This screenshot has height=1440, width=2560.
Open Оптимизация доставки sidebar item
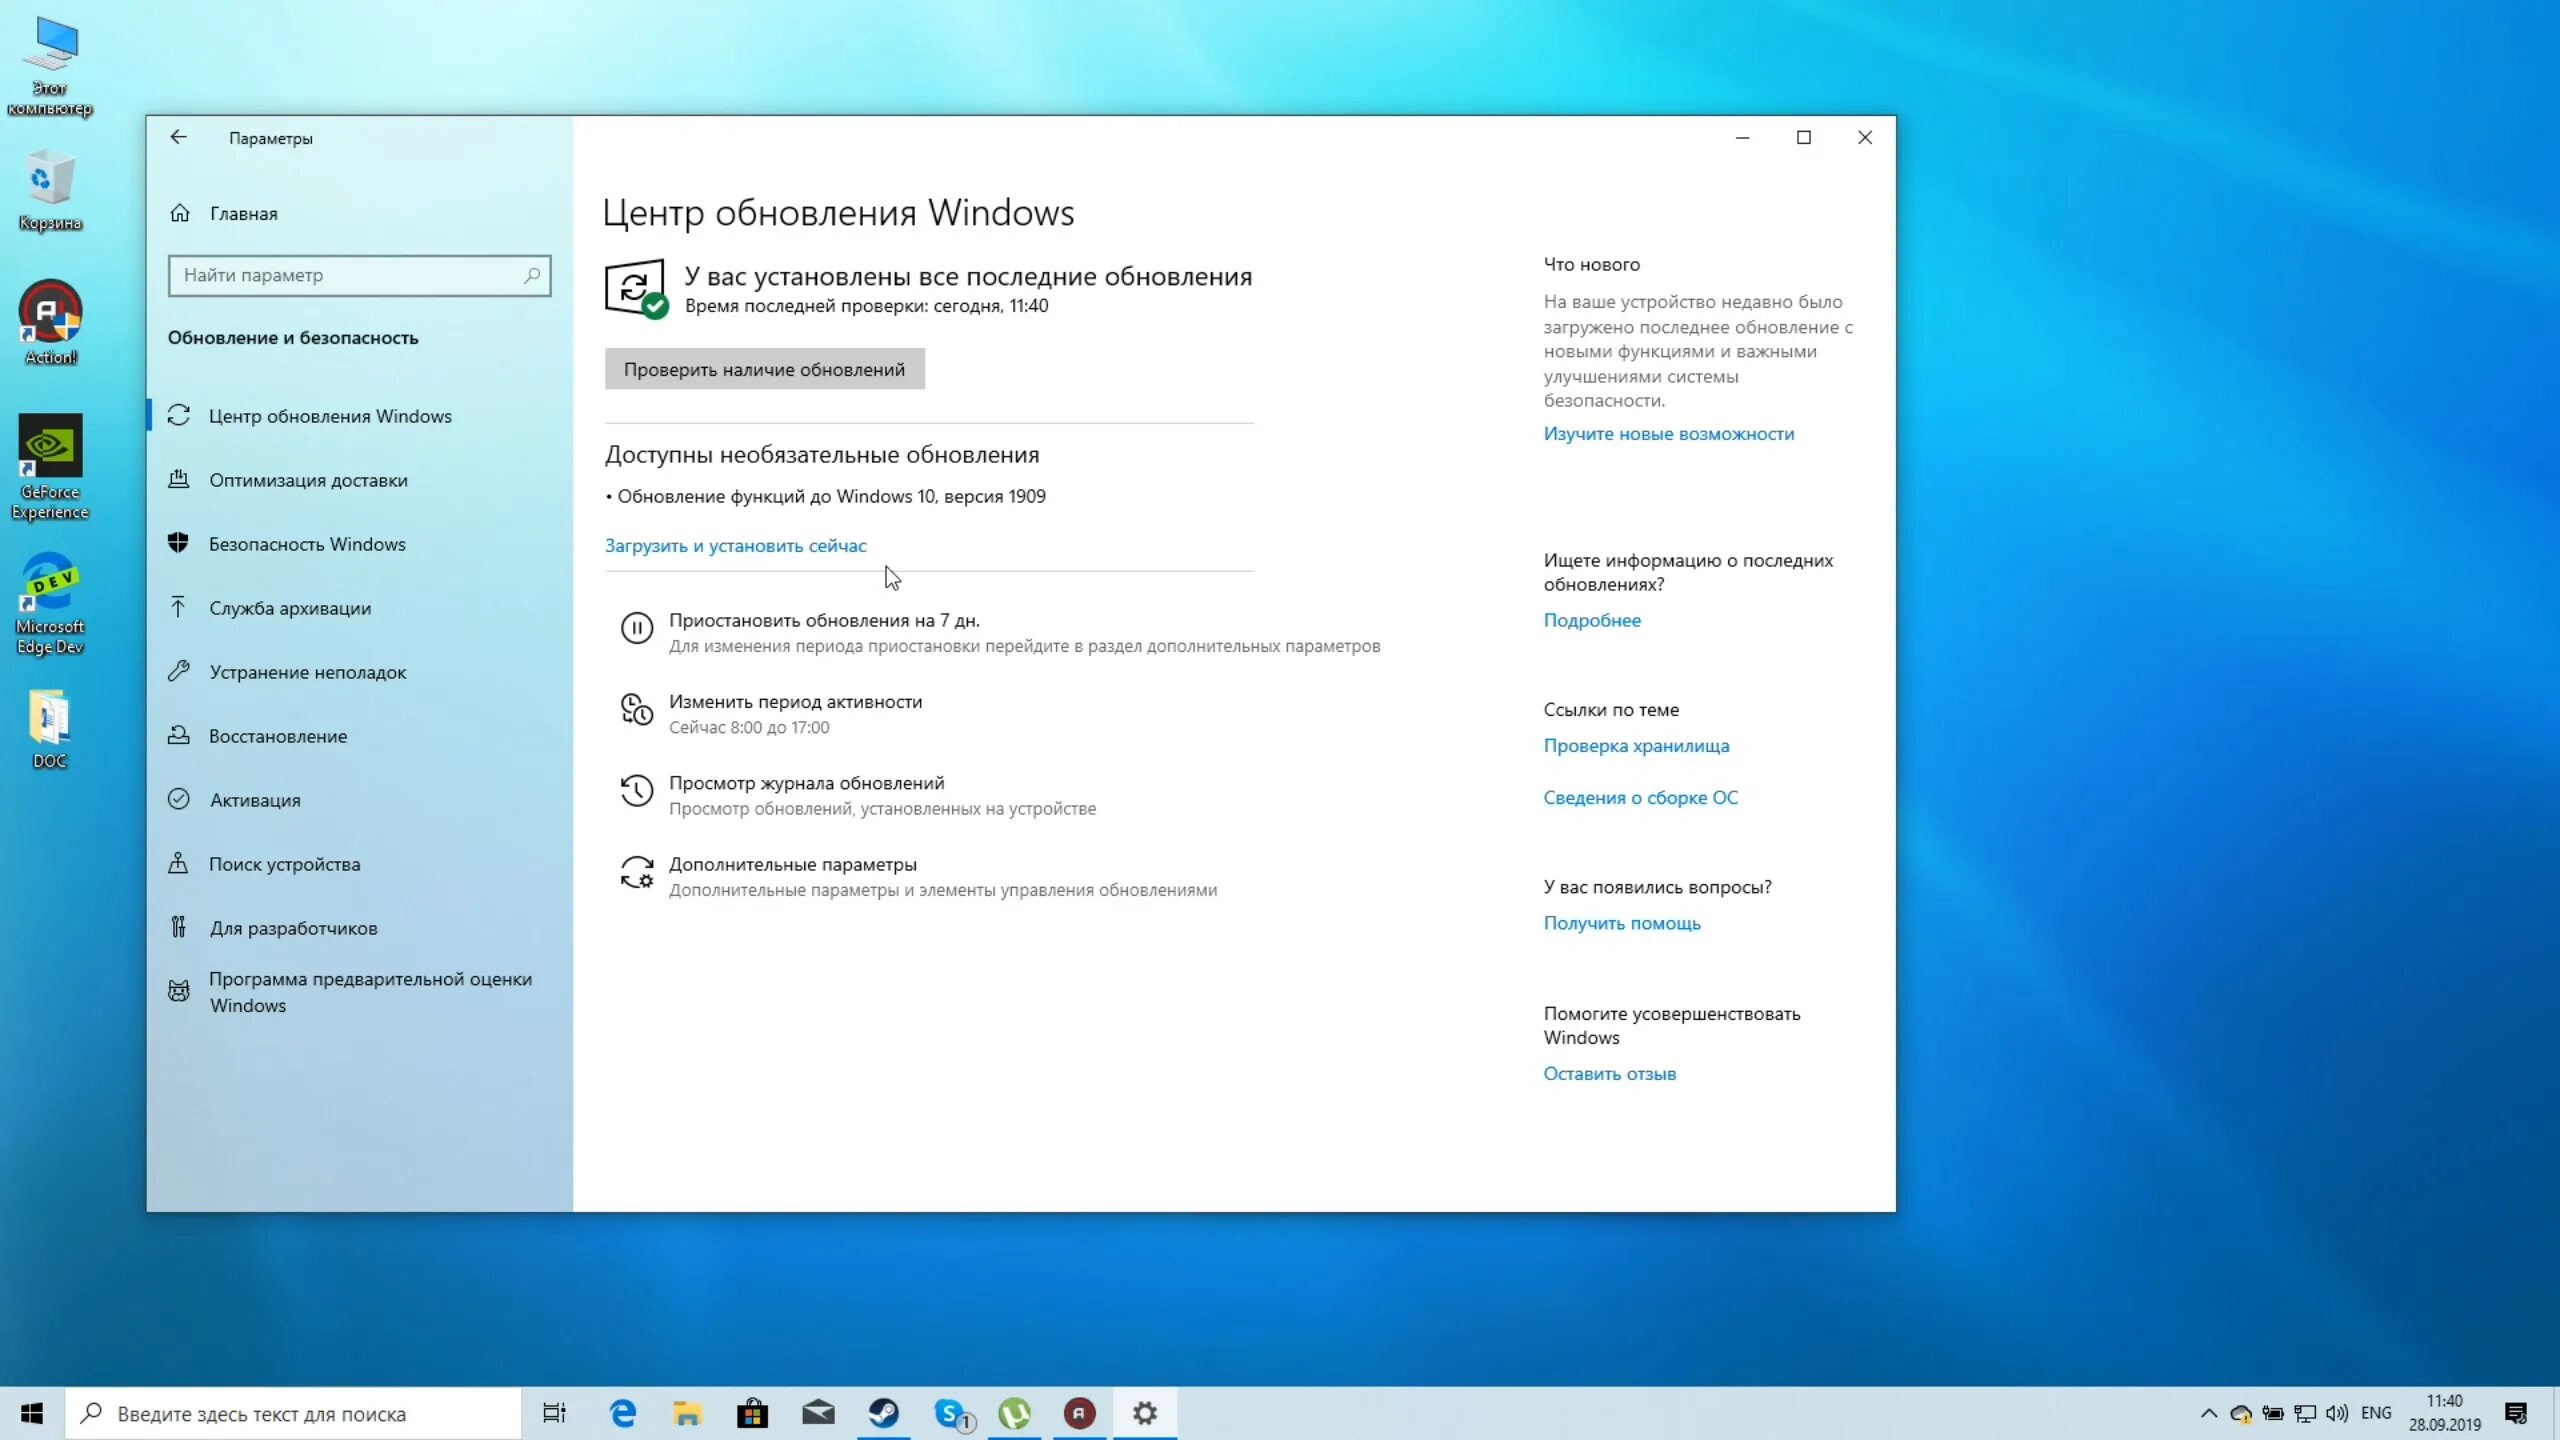click(308, 480)
